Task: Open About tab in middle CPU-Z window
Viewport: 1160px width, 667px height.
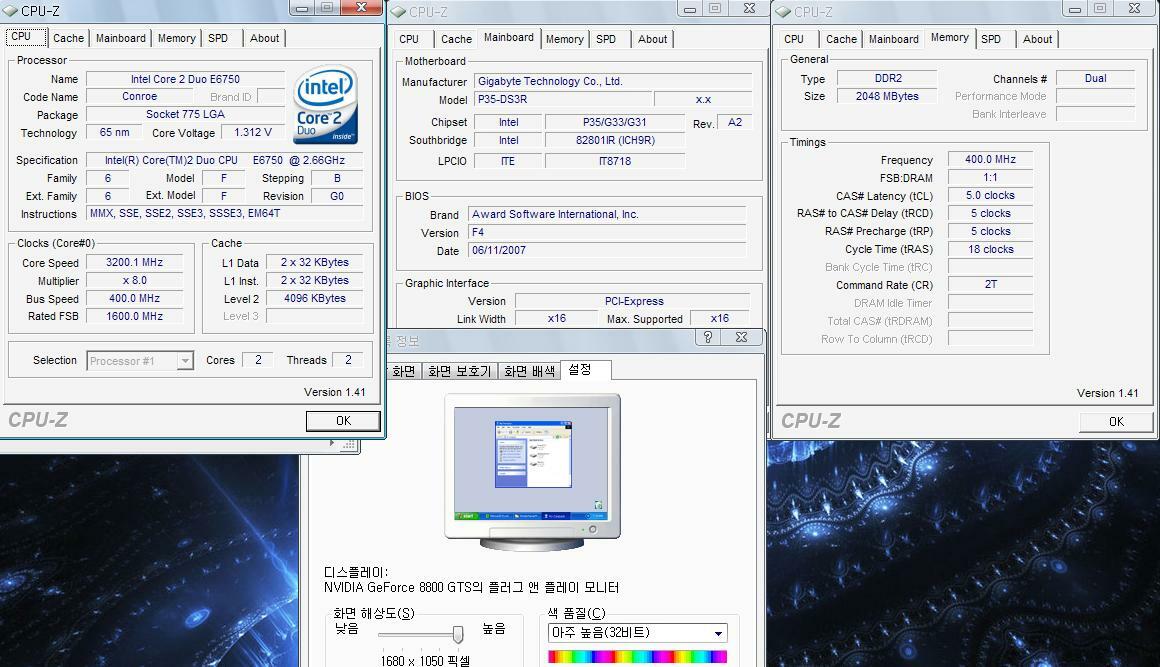Action: pos(652,39)
